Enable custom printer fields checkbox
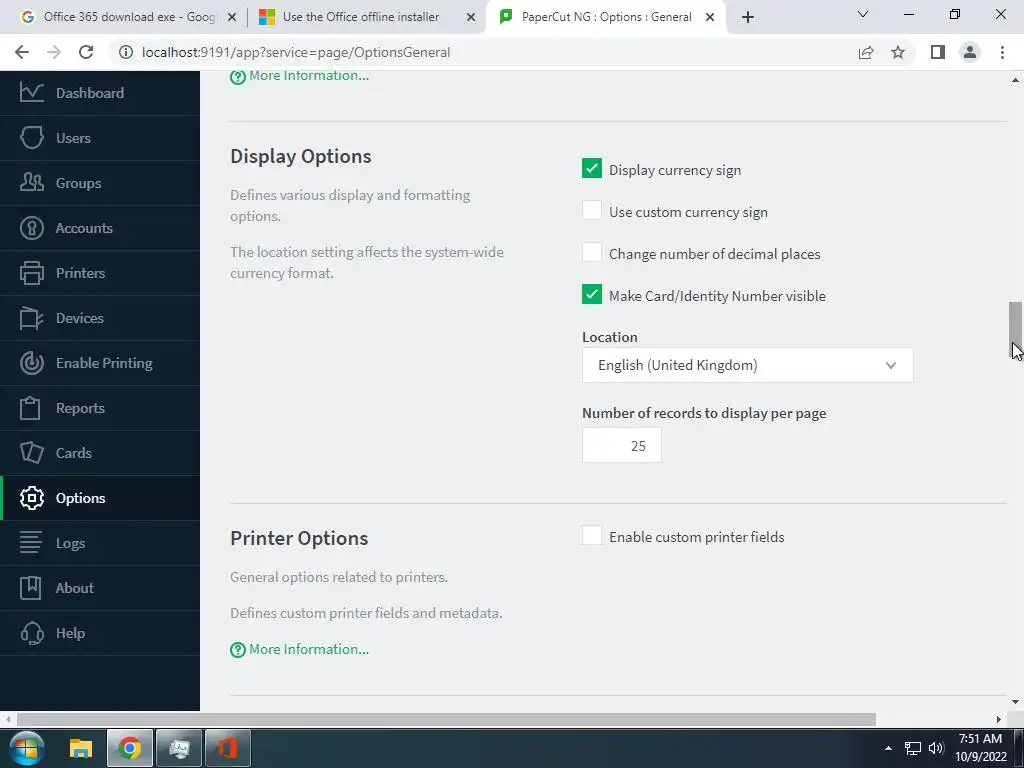Image resolution: width=1024 pixels, height=768 pixels. [592, 536]
